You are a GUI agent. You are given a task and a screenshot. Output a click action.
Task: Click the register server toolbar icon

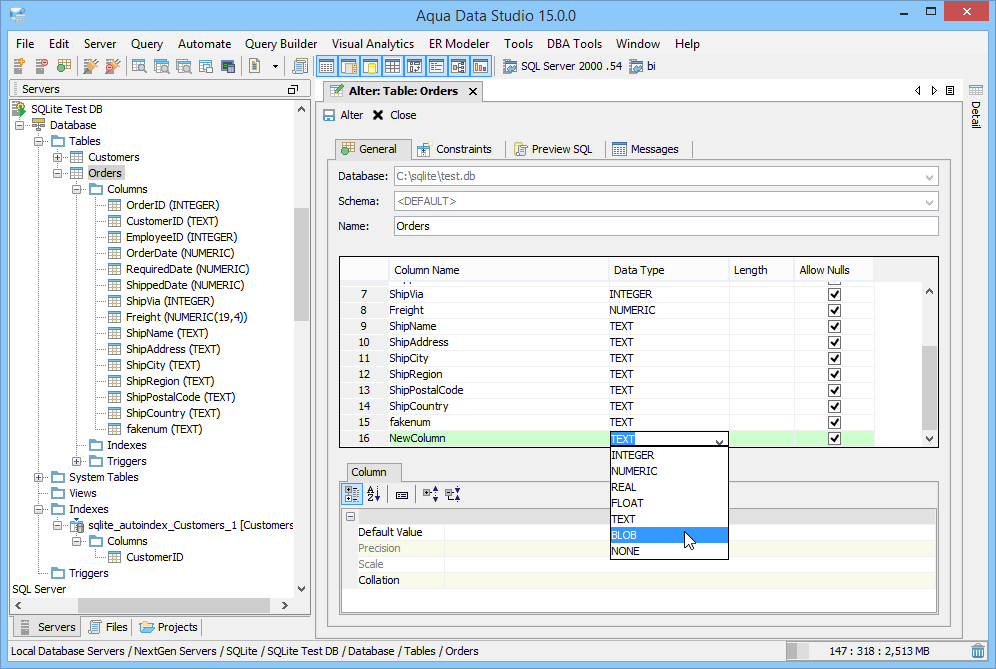19,65
